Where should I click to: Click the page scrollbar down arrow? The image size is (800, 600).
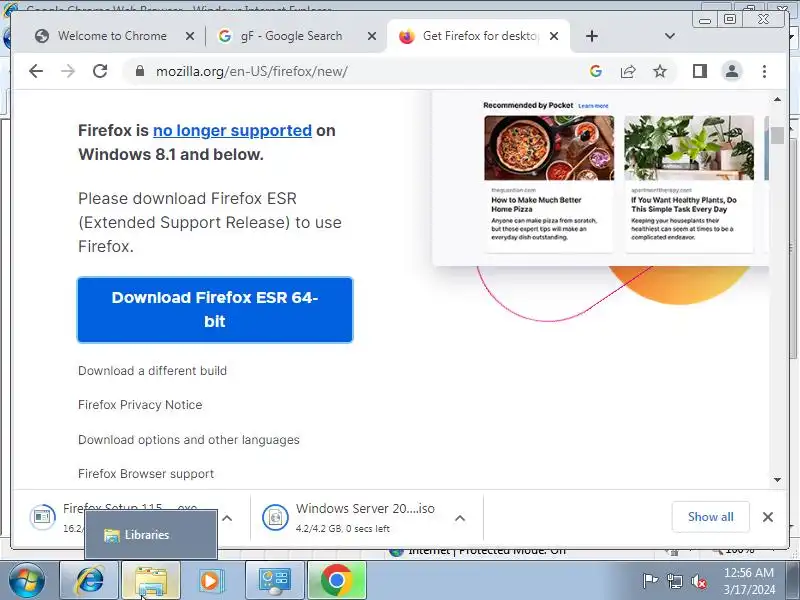777,480
